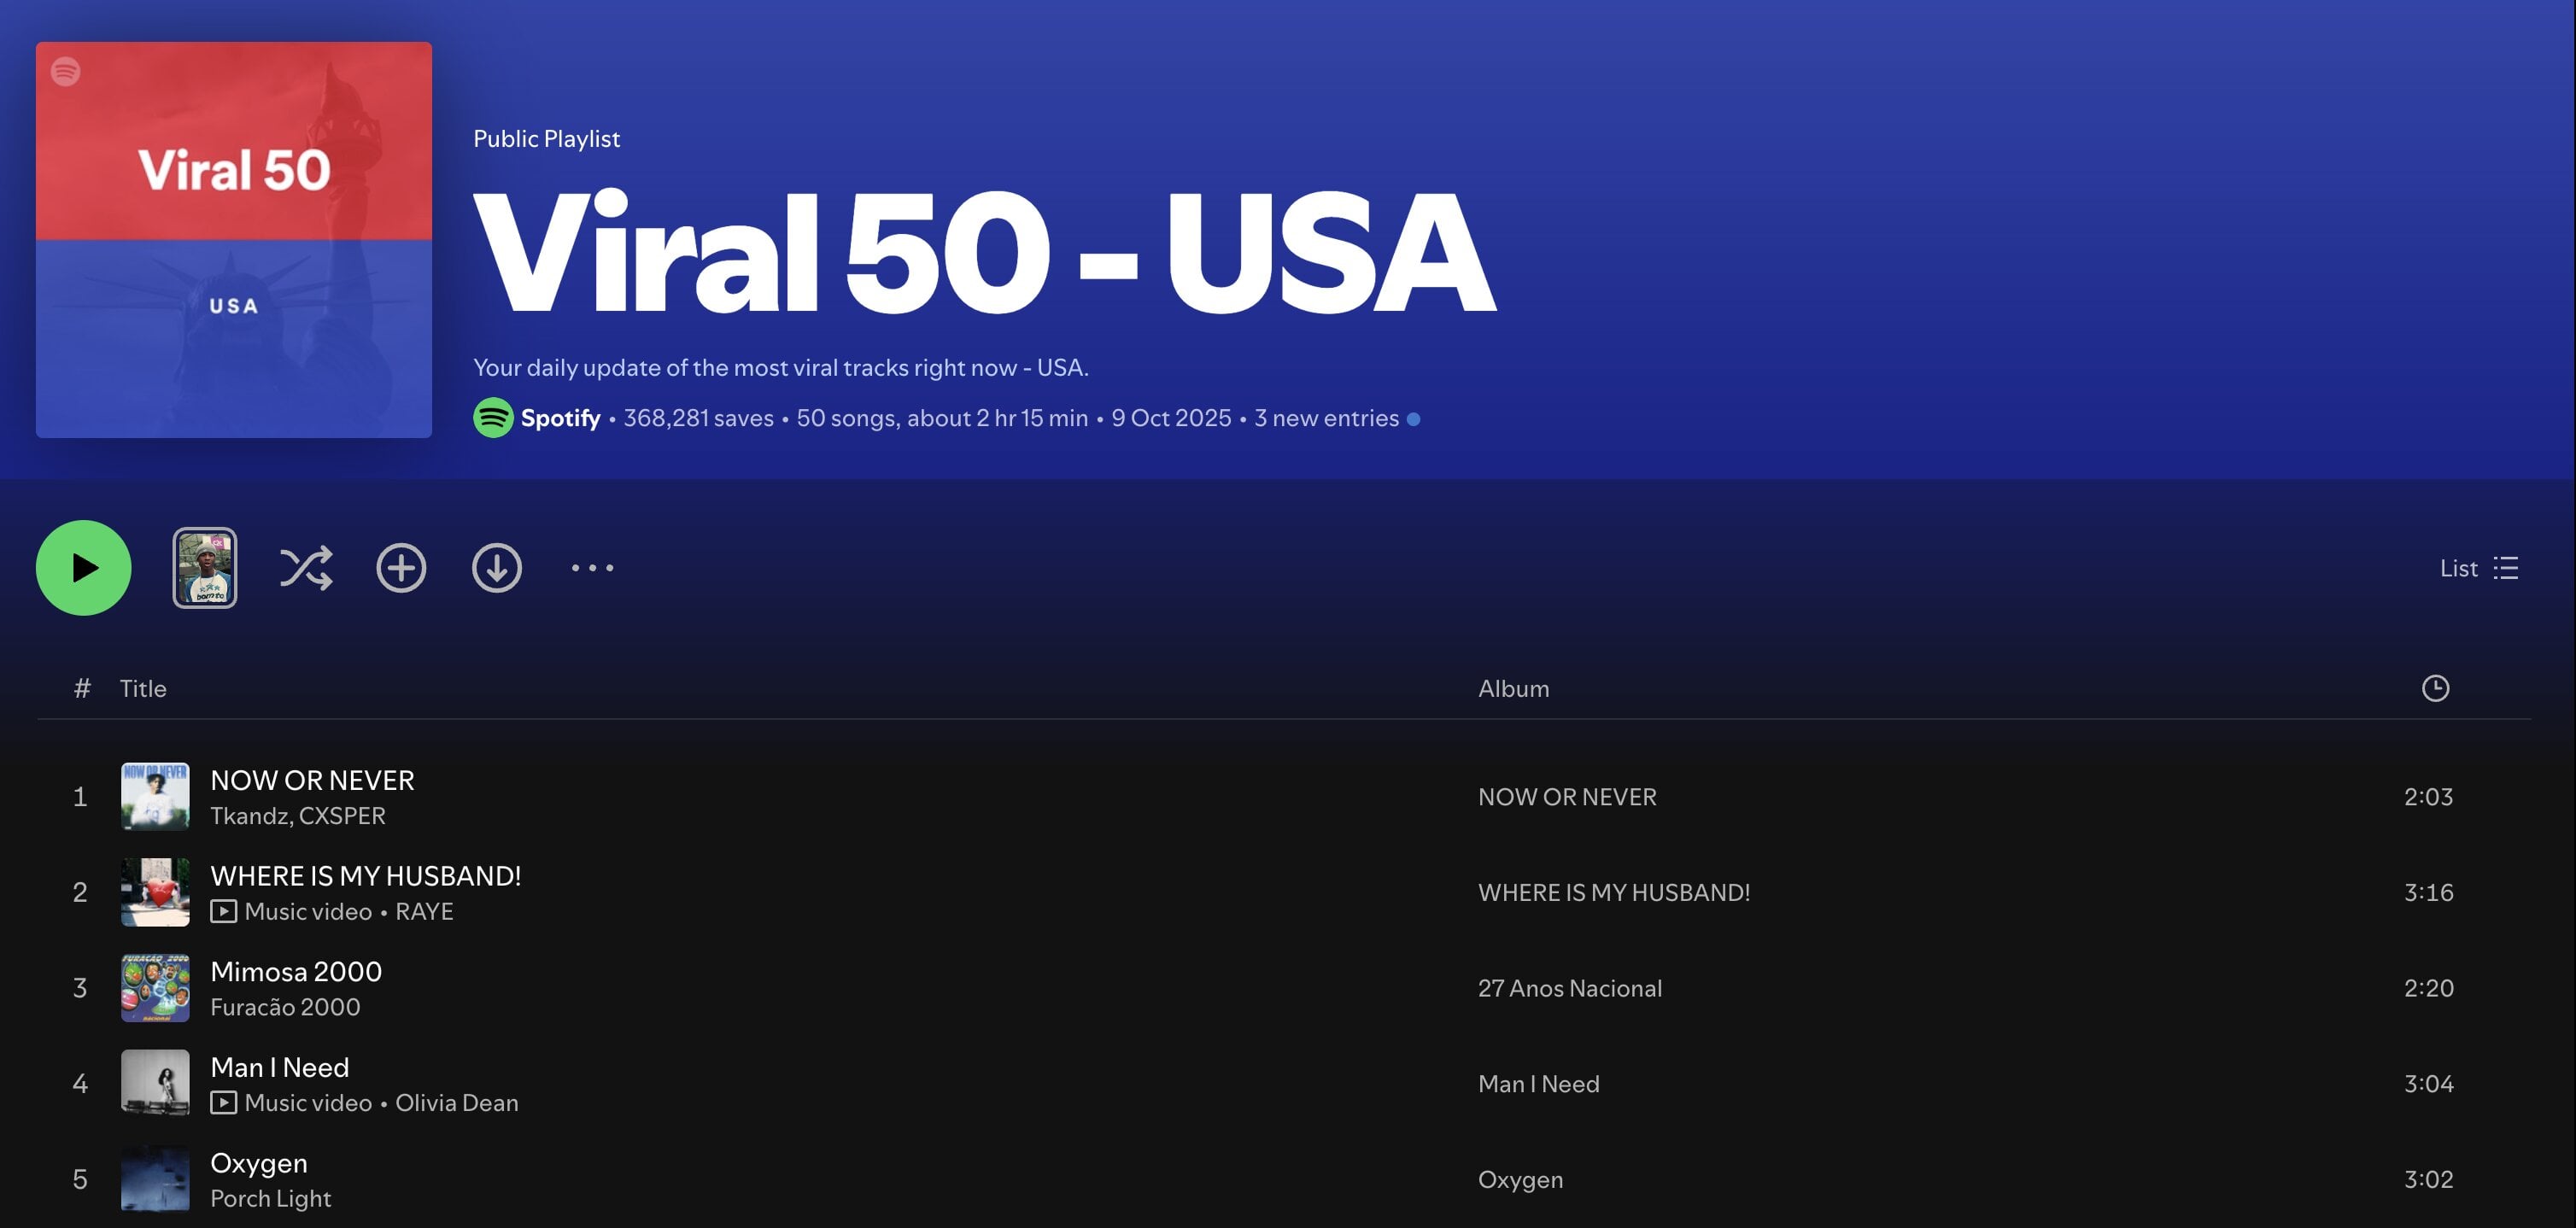Select the Oxygen track title
The width and height of the screenshot is (2576, 1228).
[x=259, y=1163]
